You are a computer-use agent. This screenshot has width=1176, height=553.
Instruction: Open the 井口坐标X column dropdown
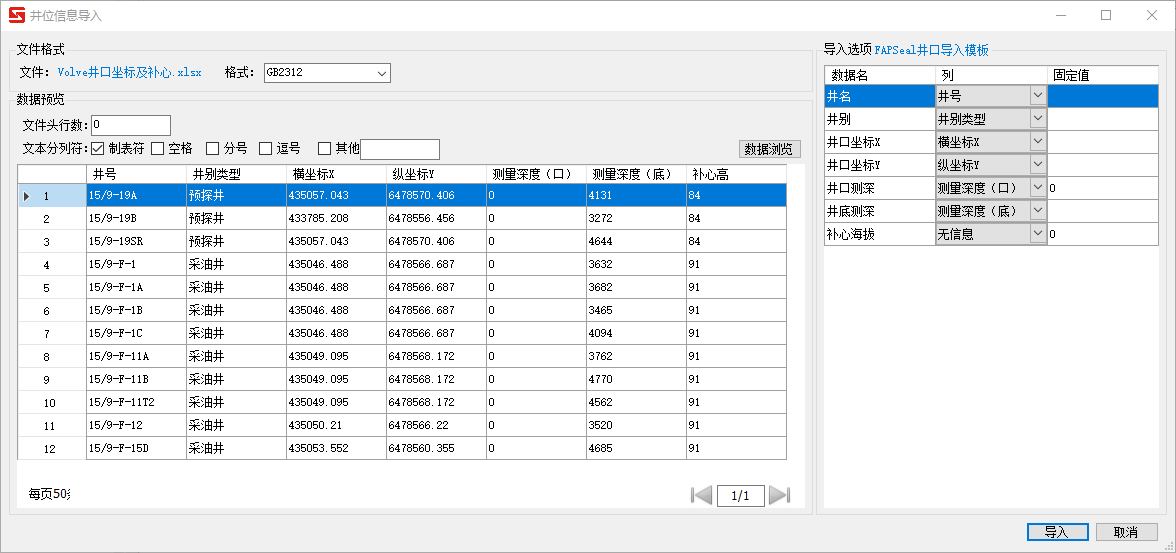pyautogui.click(x=1037, y=142)
